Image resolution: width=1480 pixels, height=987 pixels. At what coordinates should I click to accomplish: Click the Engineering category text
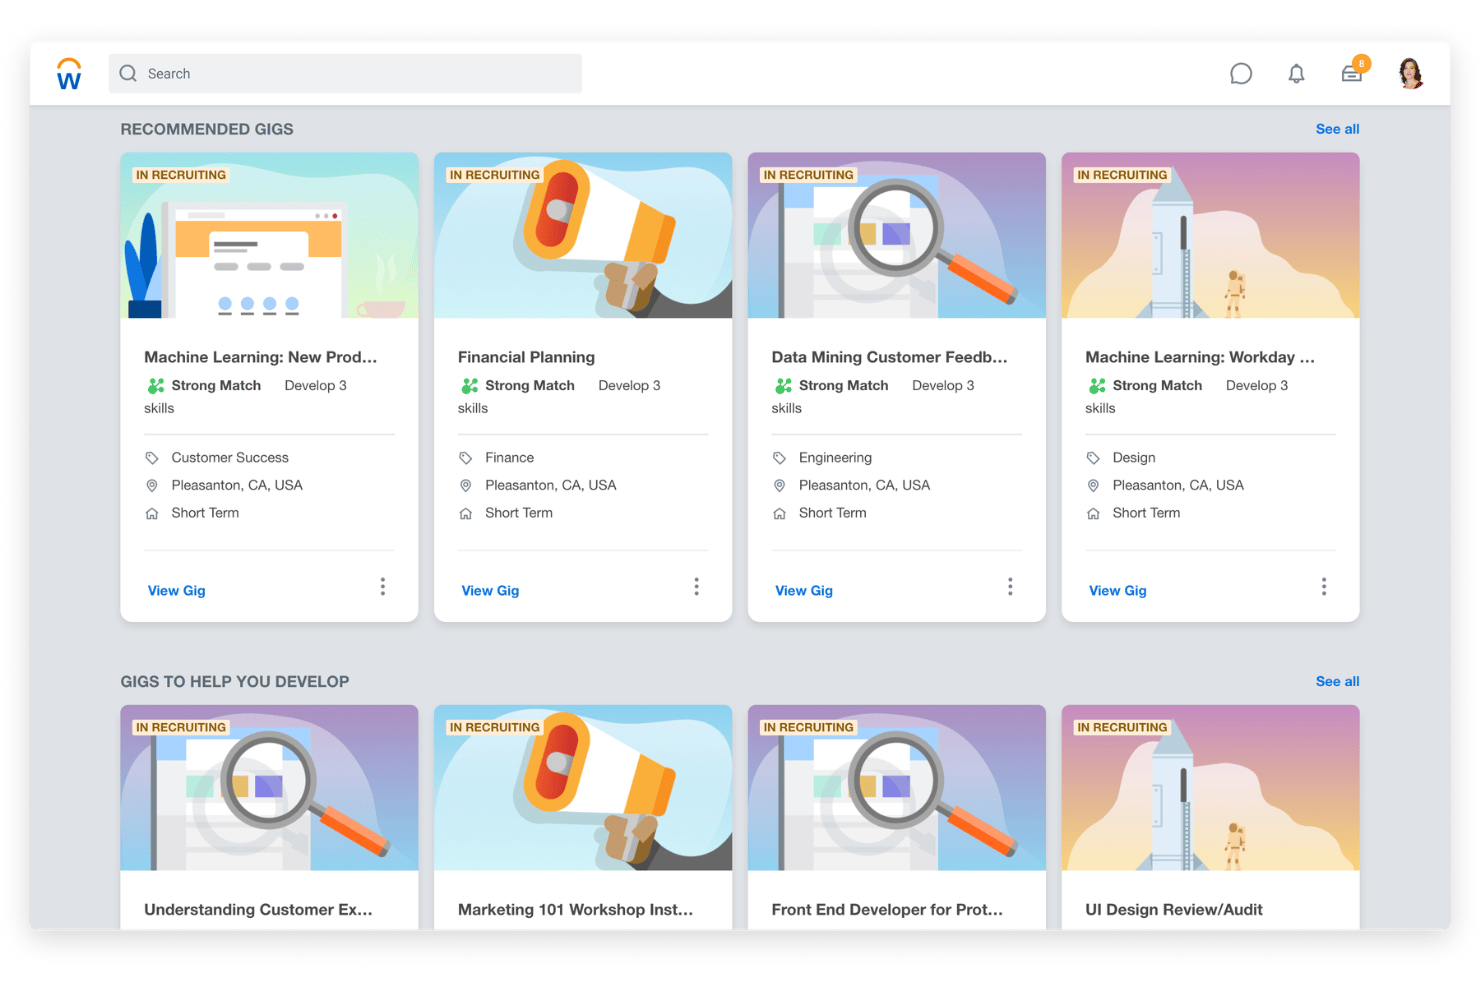click(835, 458)
